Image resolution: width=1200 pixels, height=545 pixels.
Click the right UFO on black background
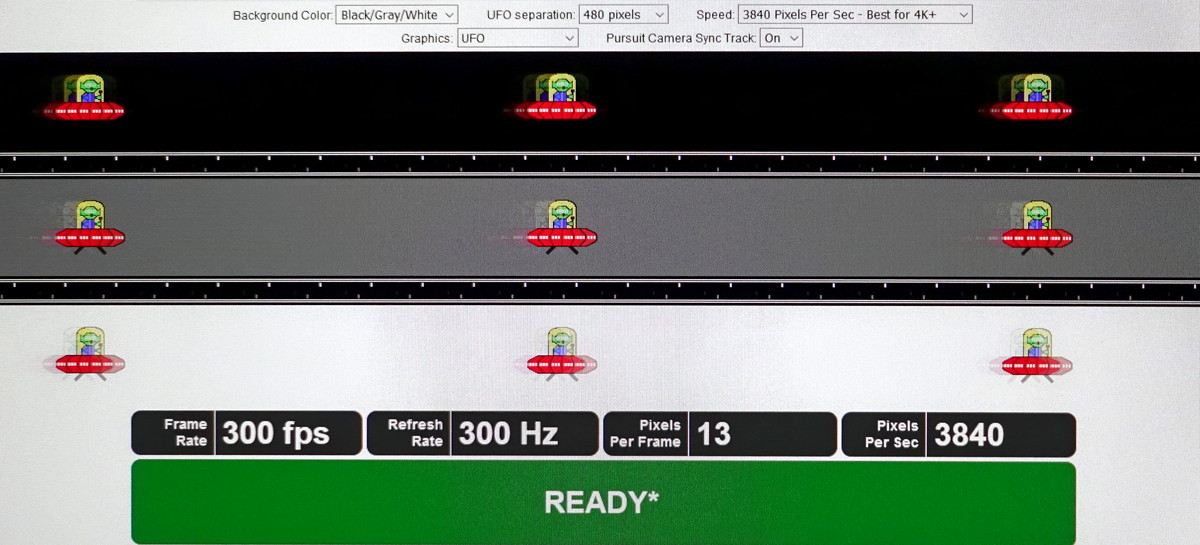[1030, 97]
